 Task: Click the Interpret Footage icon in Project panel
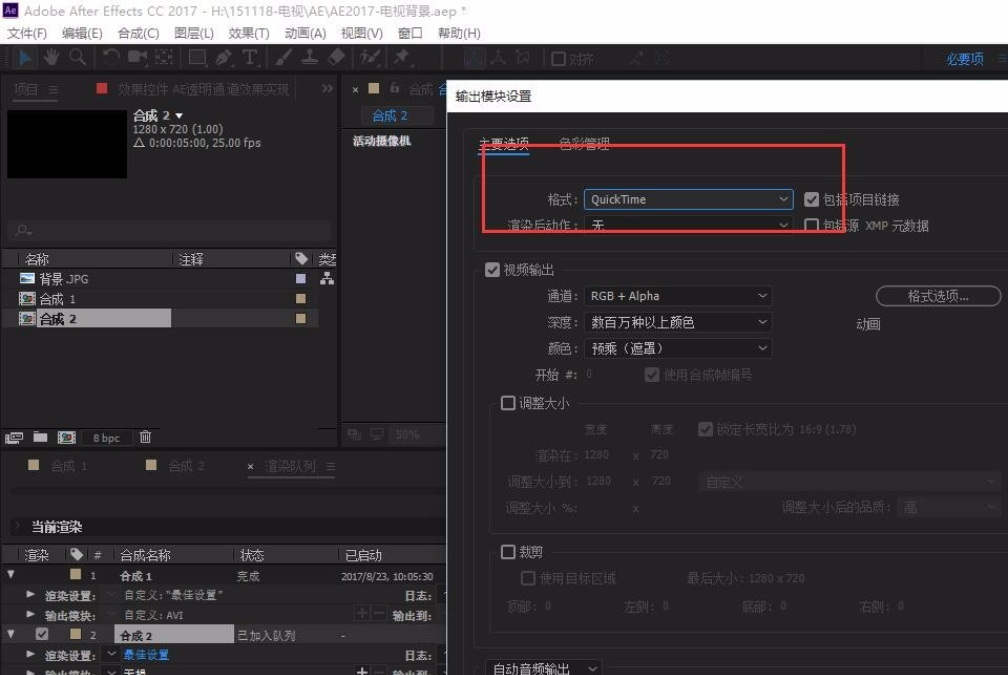[x=14, y=437]
